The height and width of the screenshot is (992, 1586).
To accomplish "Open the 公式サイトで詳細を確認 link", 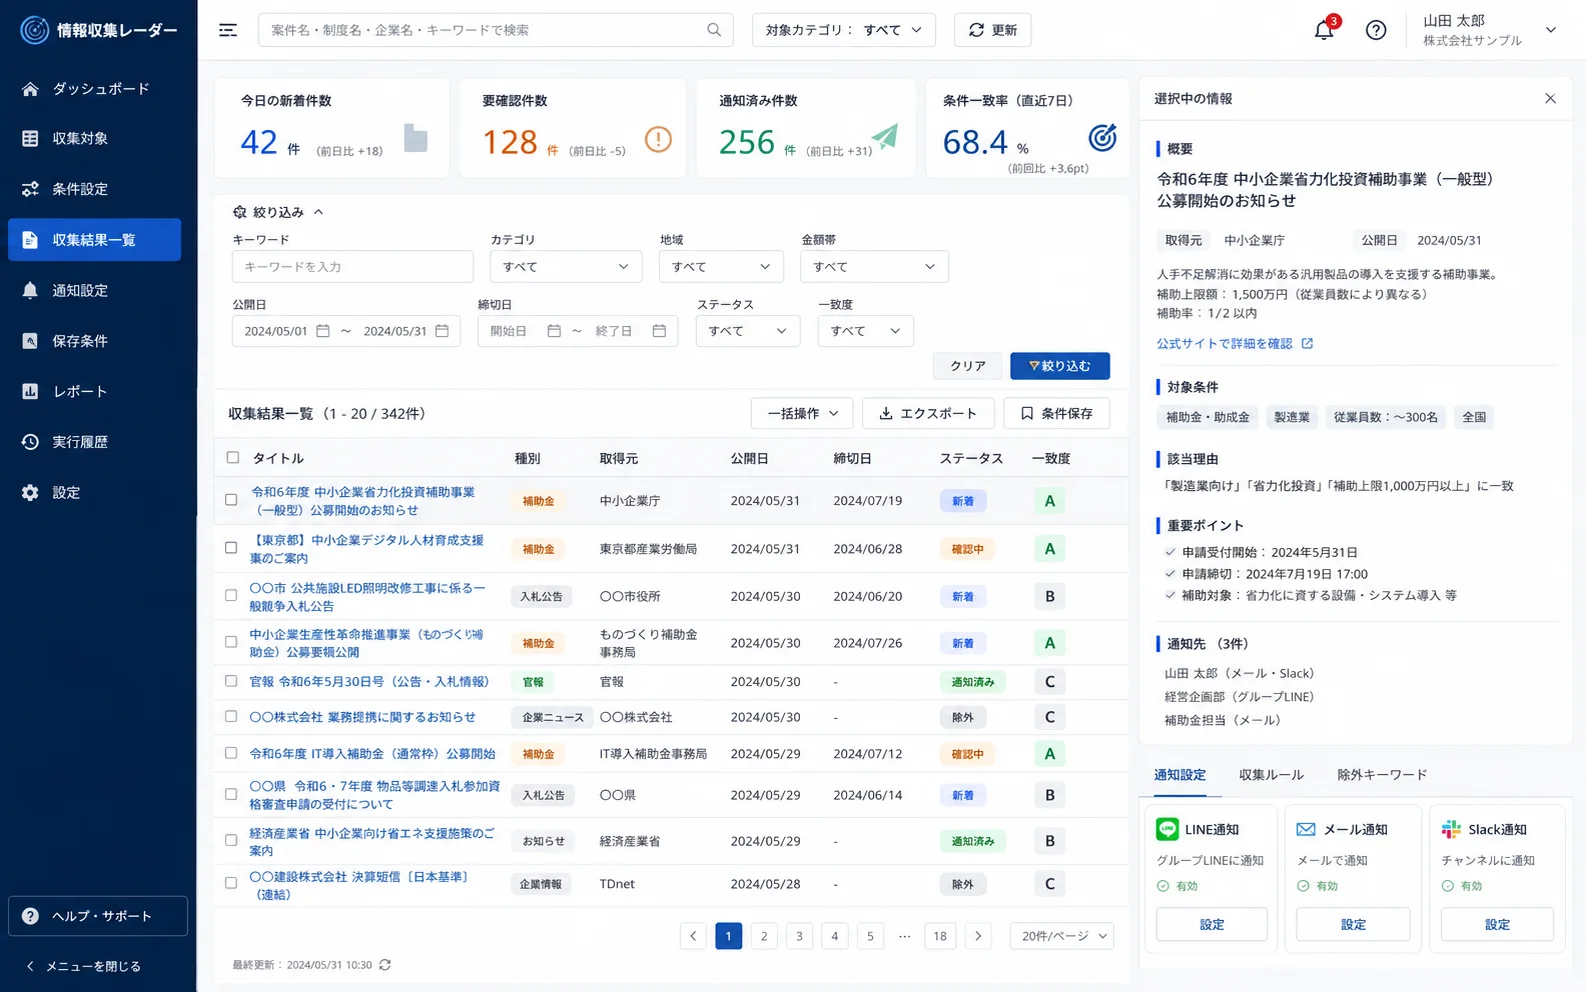I will pyautogui.click(x=1225, y=343).
